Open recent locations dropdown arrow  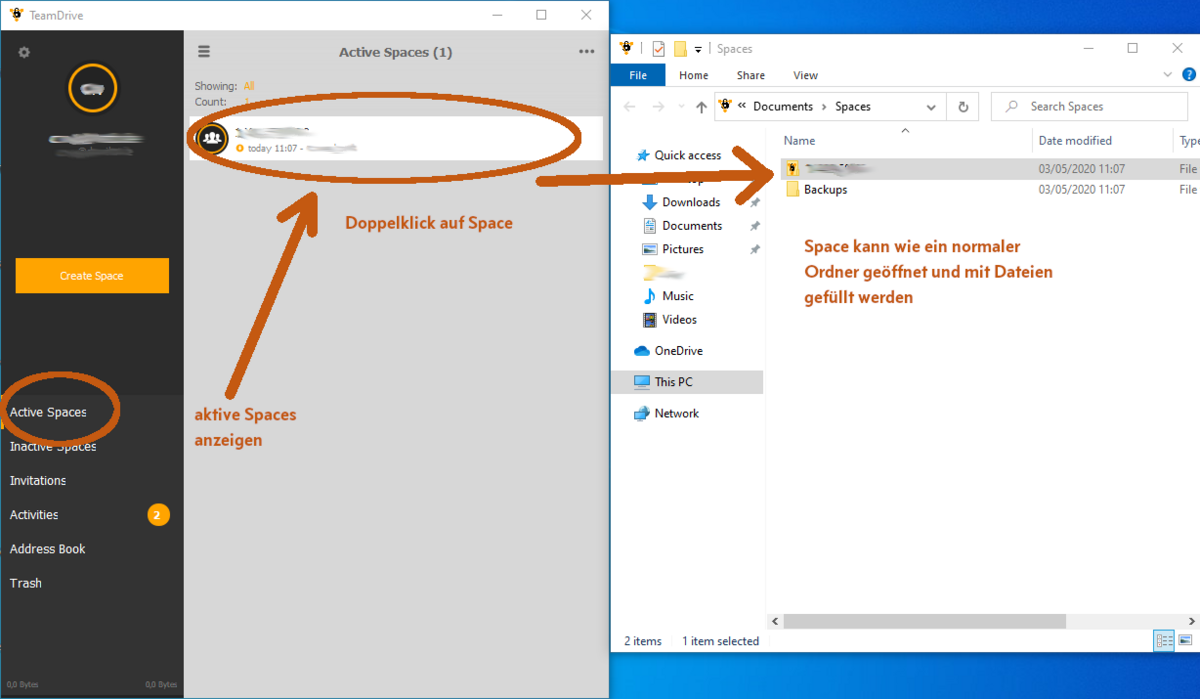pyautogui.click(x=681, y=107)
